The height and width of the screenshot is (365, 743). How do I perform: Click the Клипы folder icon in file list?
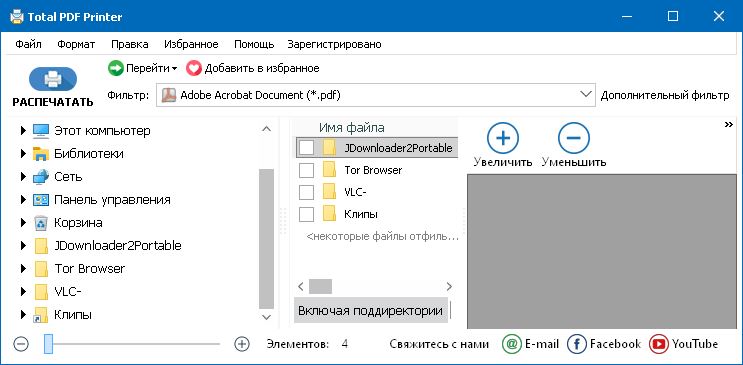(329, 214)
